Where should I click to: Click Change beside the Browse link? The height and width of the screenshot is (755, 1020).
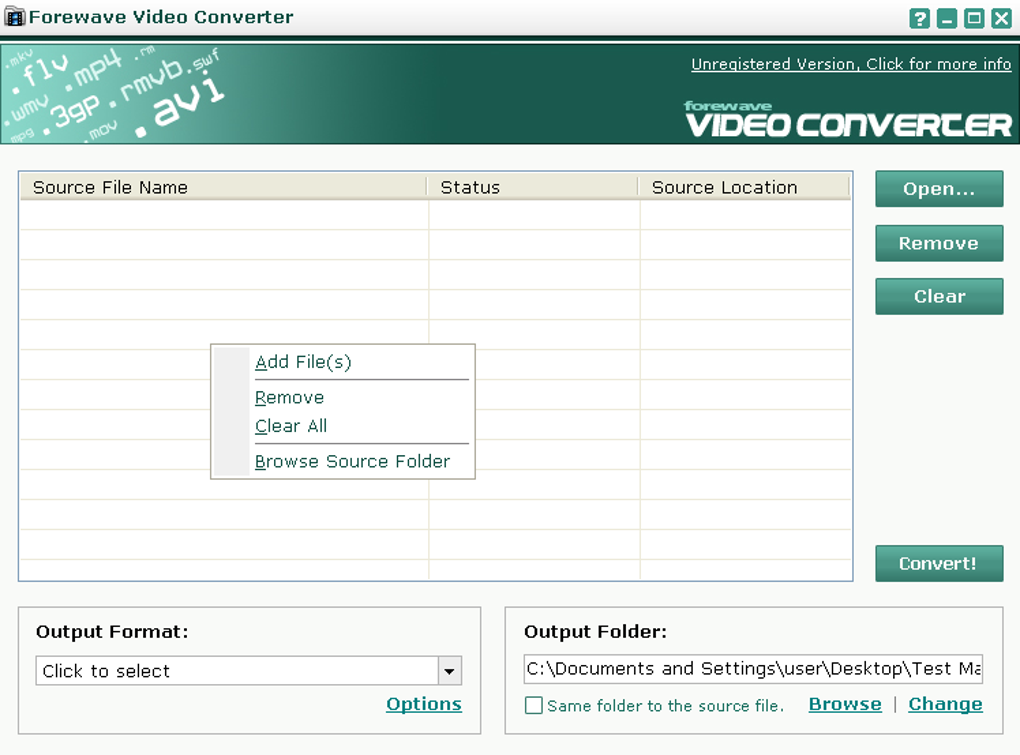tap(944, 704)
